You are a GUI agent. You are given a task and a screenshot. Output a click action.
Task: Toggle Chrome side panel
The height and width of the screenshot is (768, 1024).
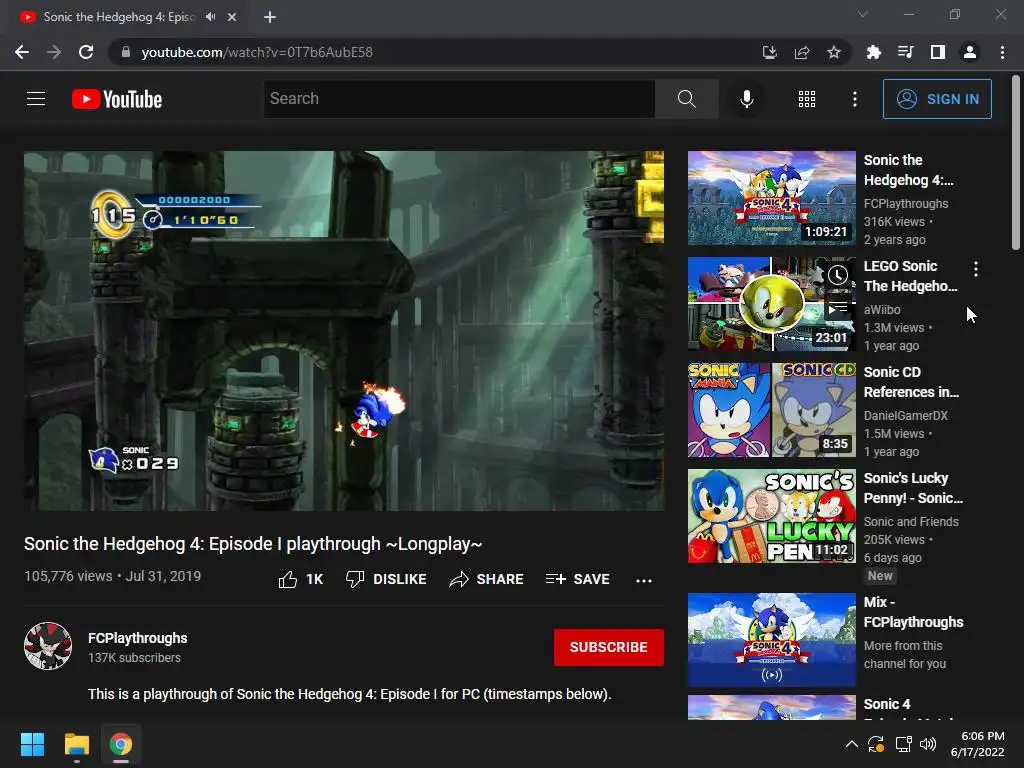938,52
